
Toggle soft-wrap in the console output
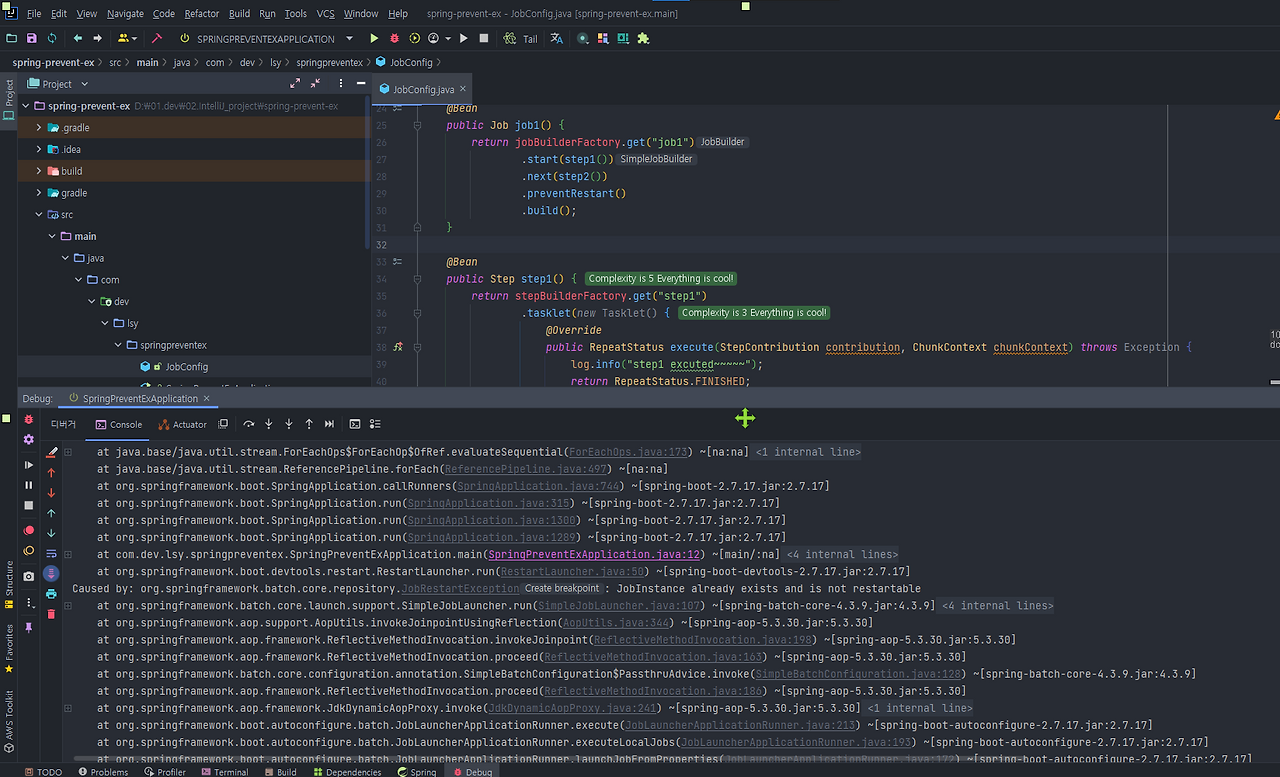pyautogui.click(x=51, y=554)
